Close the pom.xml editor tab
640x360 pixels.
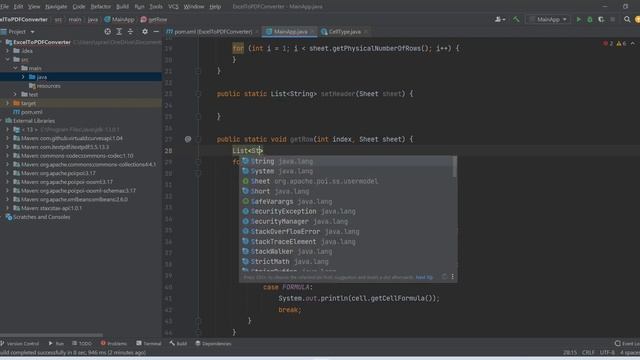(257, 31)
